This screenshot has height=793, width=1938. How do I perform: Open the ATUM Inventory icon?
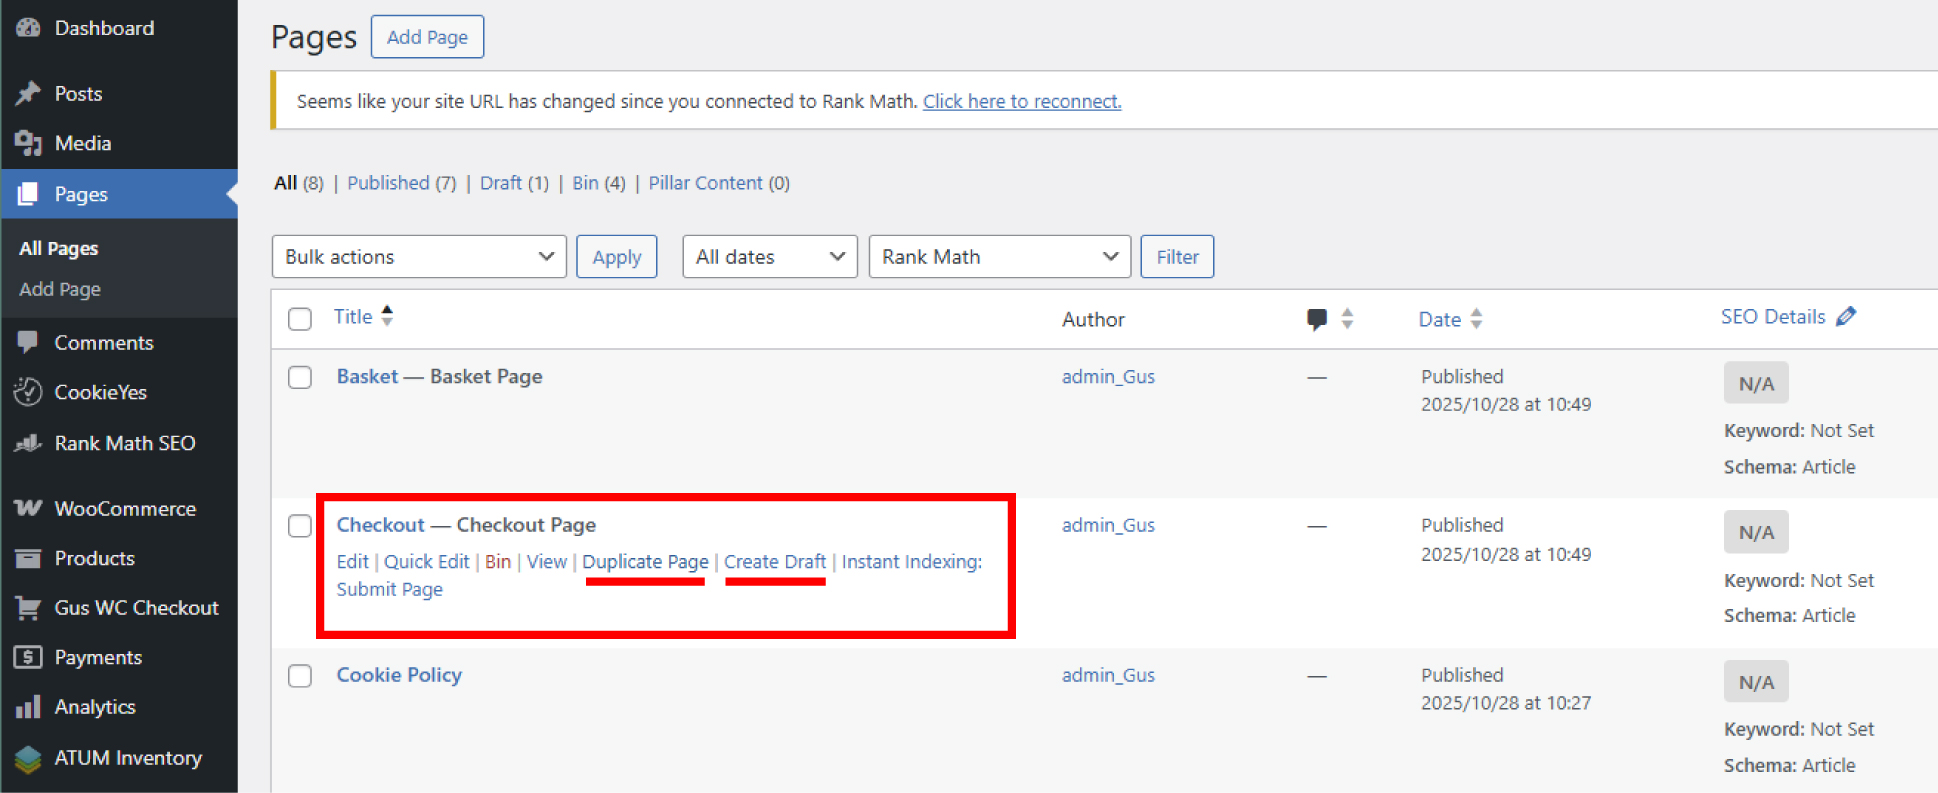(28, 758)
